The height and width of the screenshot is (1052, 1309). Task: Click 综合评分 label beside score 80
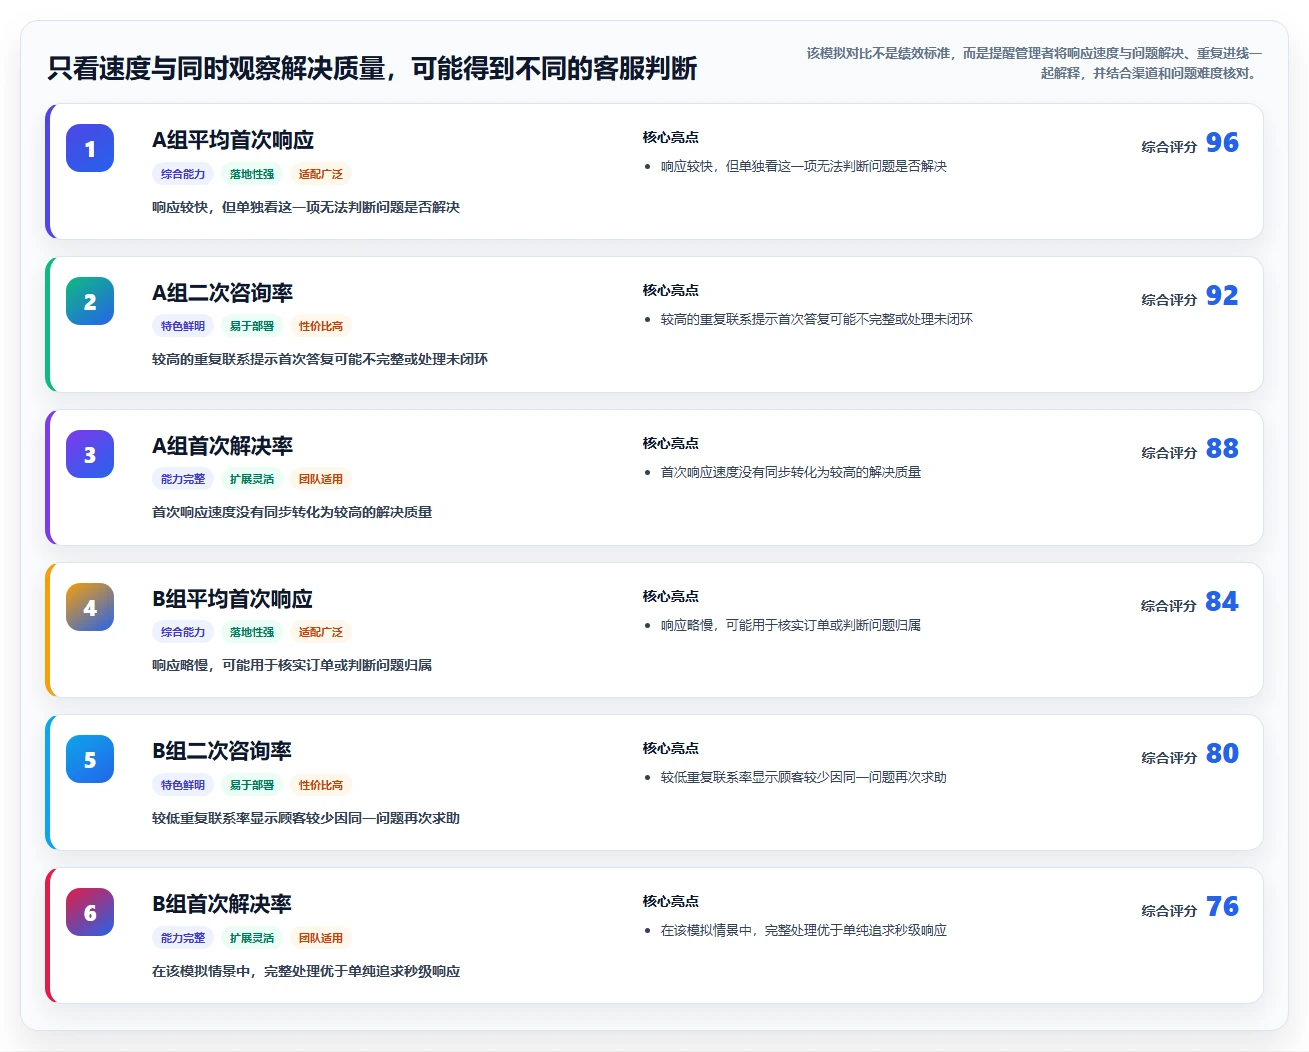pos(1169,758)
